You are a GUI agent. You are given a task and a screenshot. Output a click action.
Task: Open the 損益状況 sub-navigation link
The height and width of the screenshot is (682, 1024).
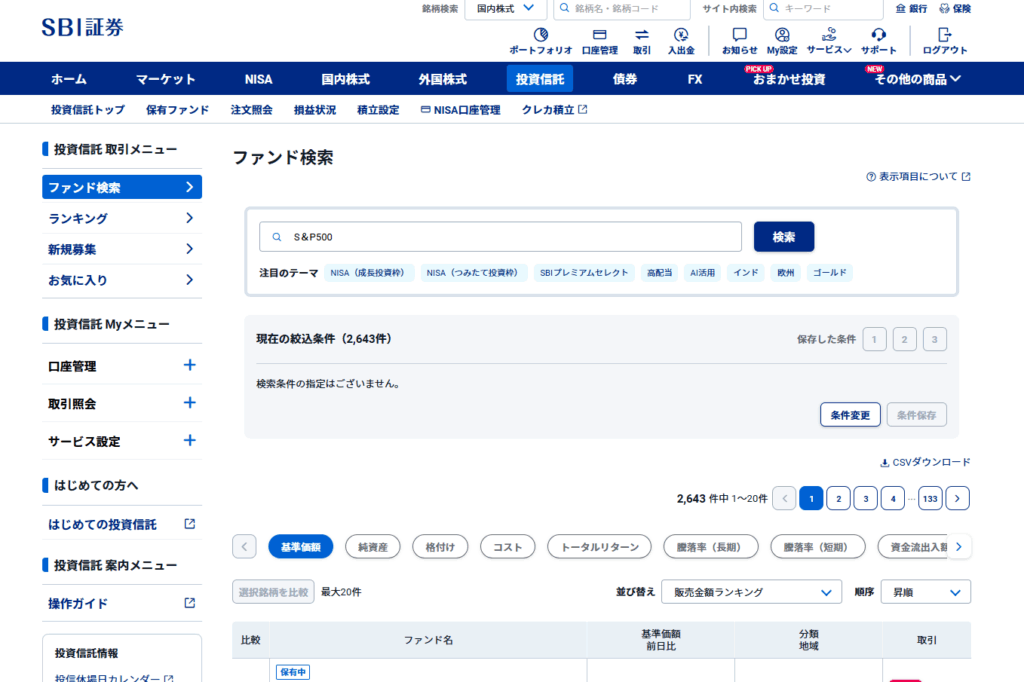(315, 110)
